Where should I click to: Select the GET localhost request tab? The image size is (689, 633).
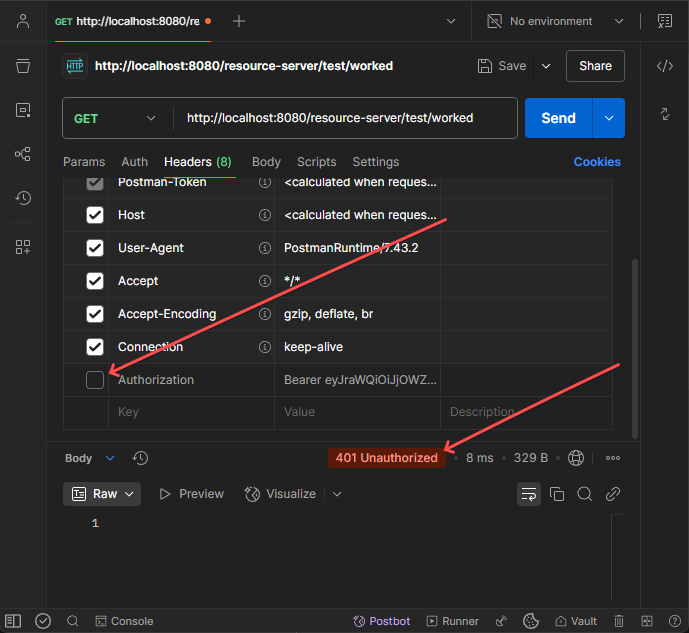point(133,21)
